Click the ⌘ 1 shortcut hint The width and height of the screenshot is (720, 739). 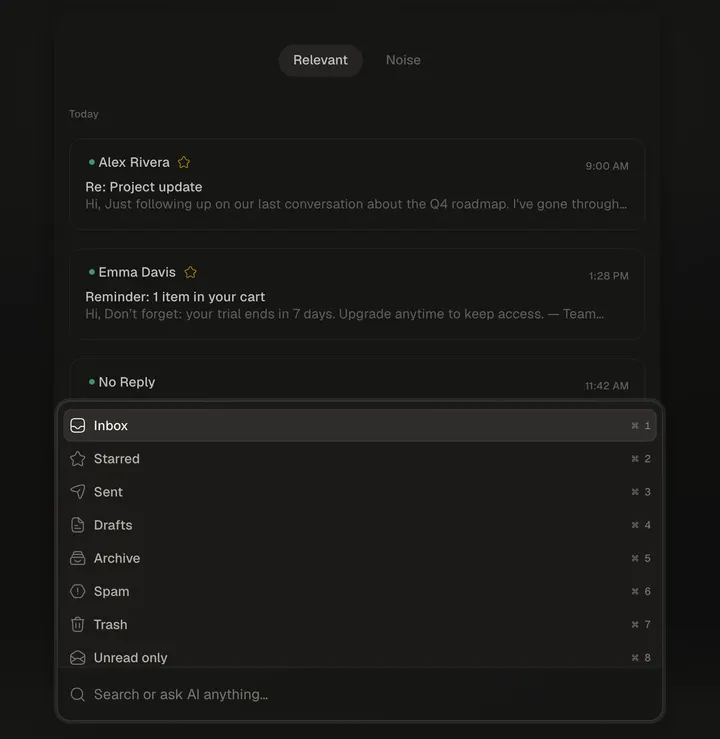point(641,426)
